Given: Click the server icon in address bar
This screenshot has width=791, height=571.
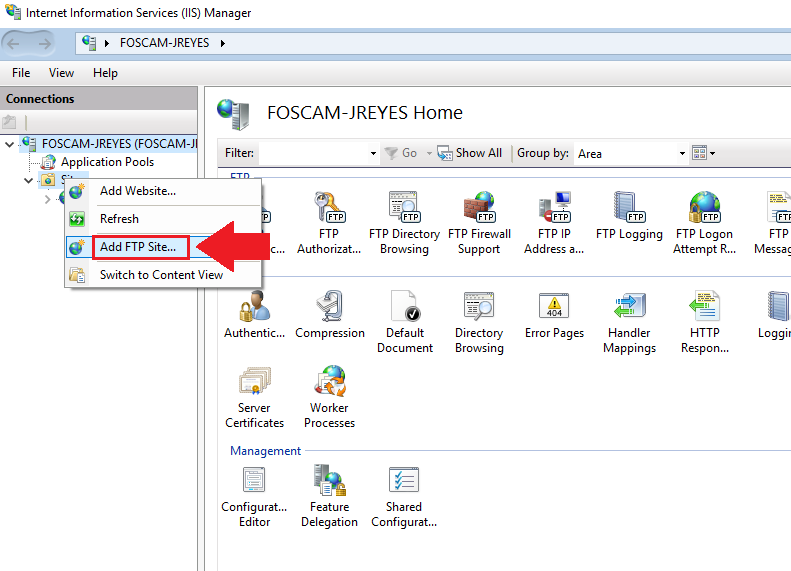Looking at the screenshot, I should 89,43.
